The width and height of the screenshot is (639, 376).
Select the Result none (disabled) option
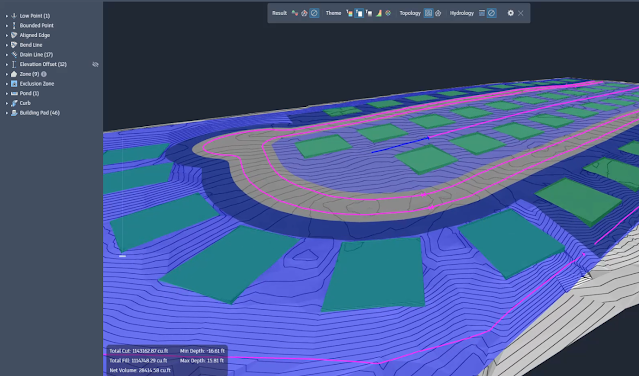click(314, 13)
